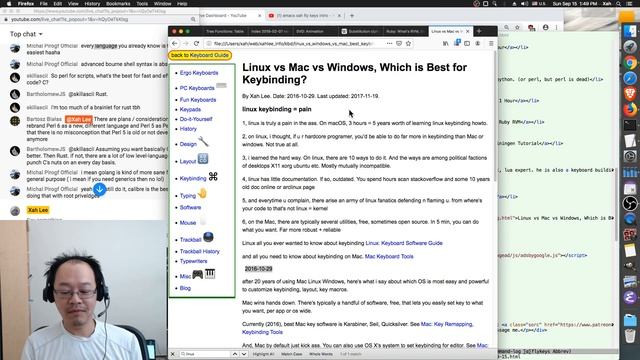Open the Bookmarks menu
This screenshot has width=640, height=360.
point(118,4)
